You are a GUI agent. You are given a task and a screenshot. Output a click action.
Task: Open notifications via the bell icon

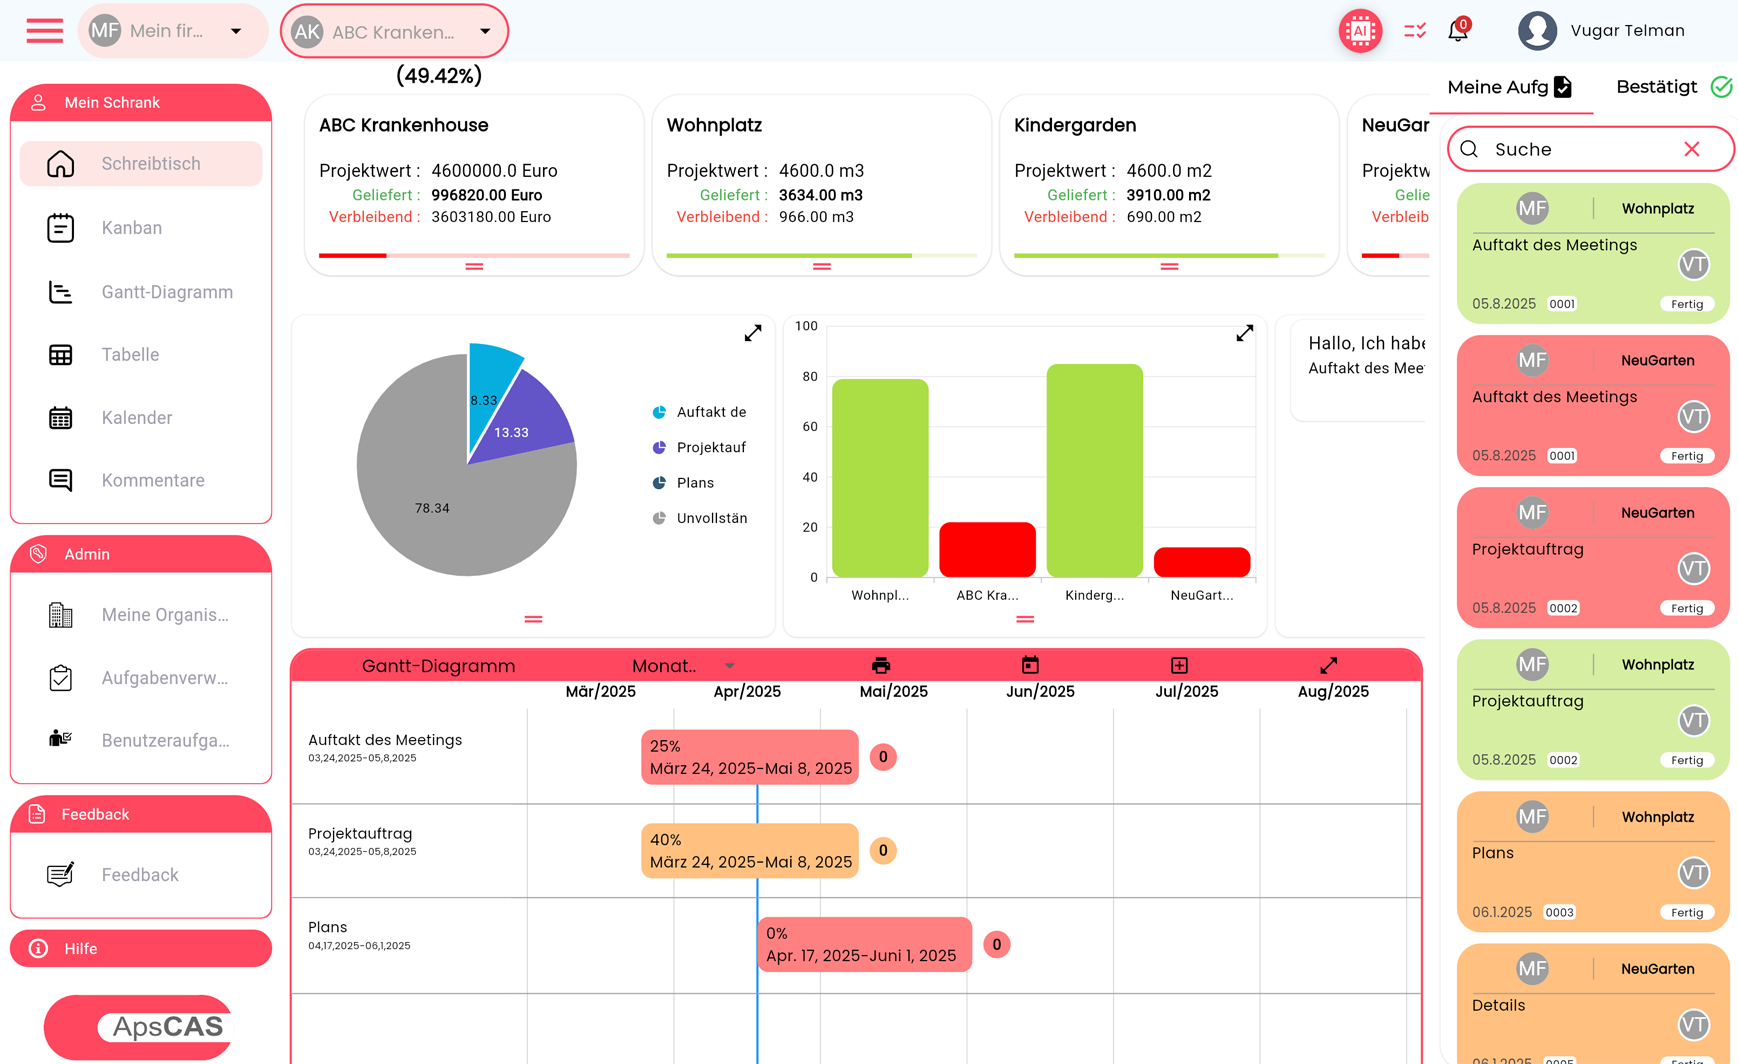point(1457,30)
